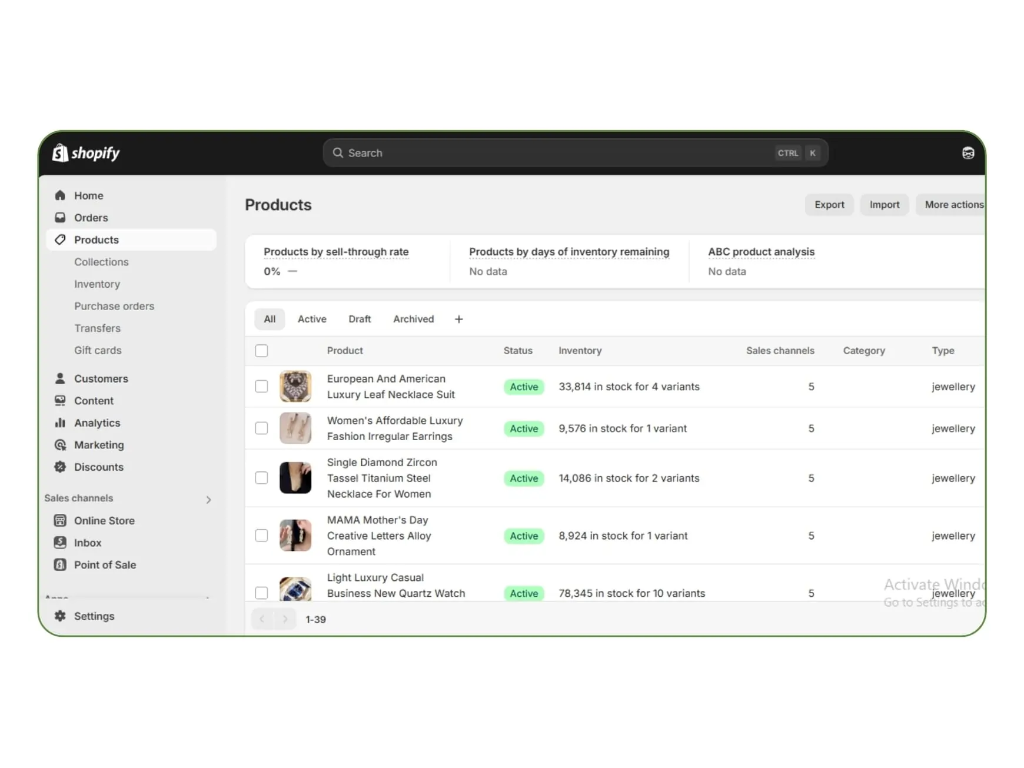Select the All products tab
1024x768 pixels.
pos(270,319)
